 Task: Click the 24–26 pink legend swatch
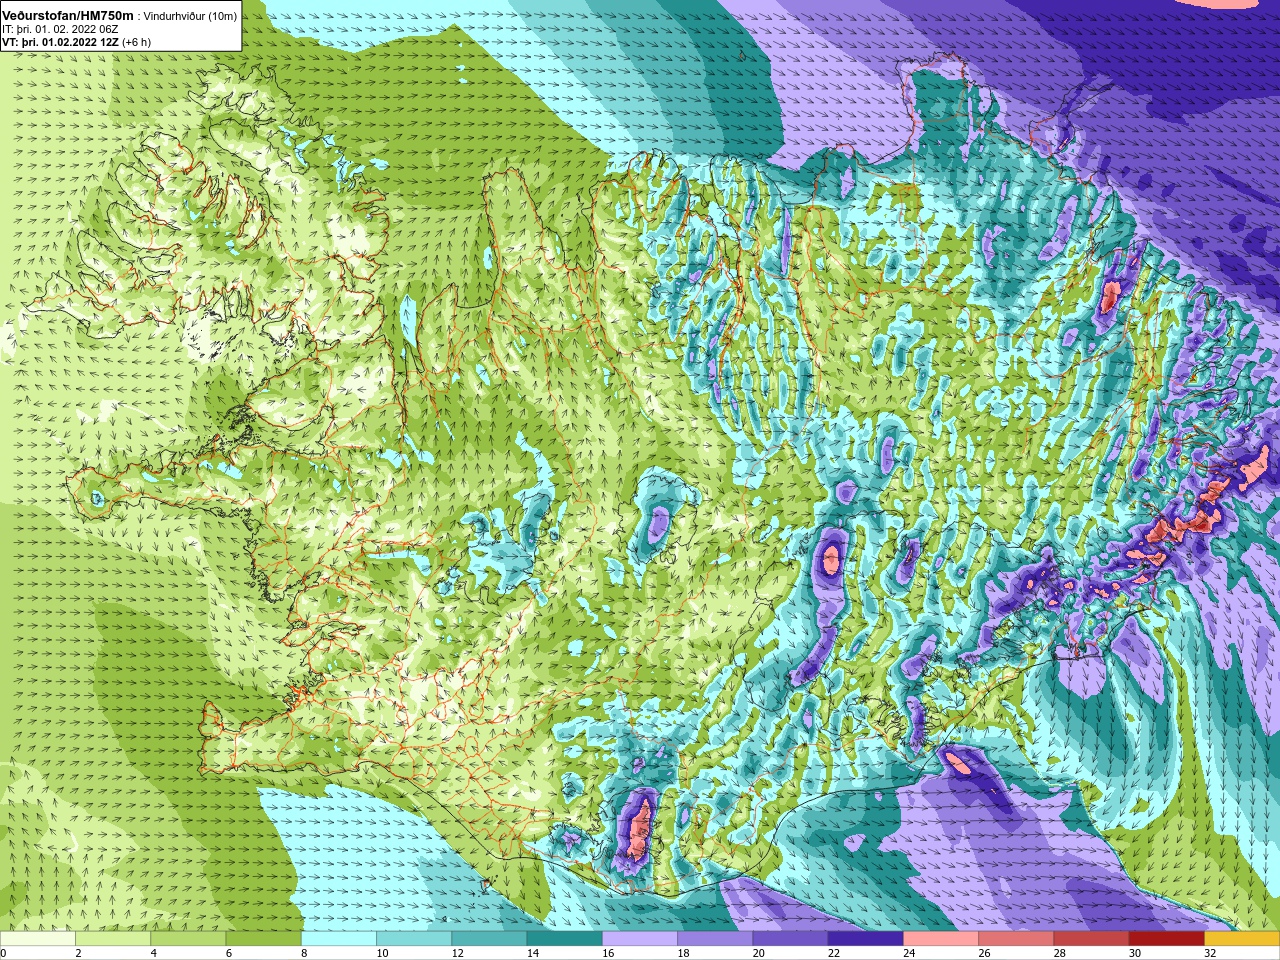tap(941, 939)
